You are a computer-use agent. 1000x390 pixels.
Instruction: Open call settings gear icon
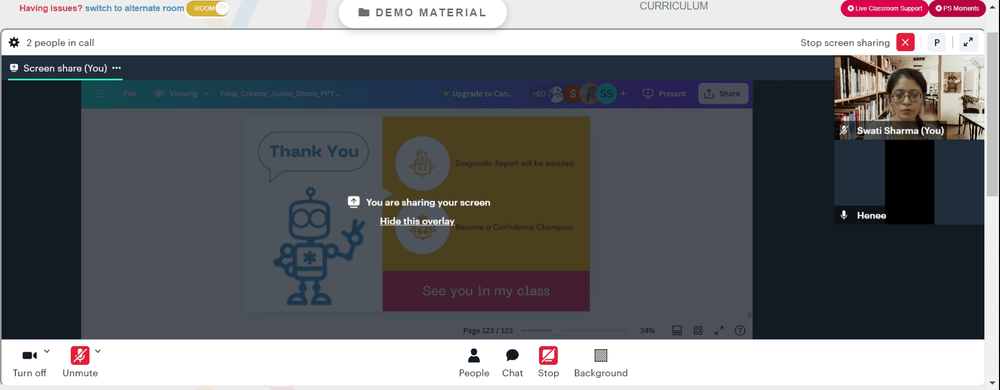coord(14,43)
